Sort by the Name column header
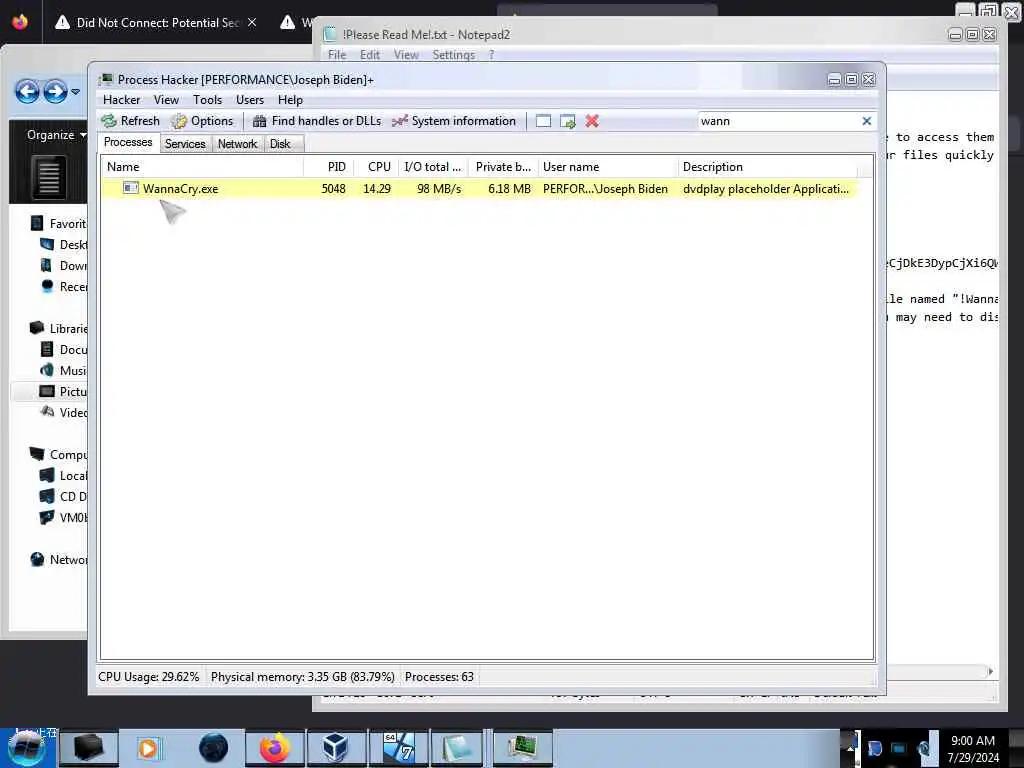This screenshot has height=768, width=1024. [202, 167]
